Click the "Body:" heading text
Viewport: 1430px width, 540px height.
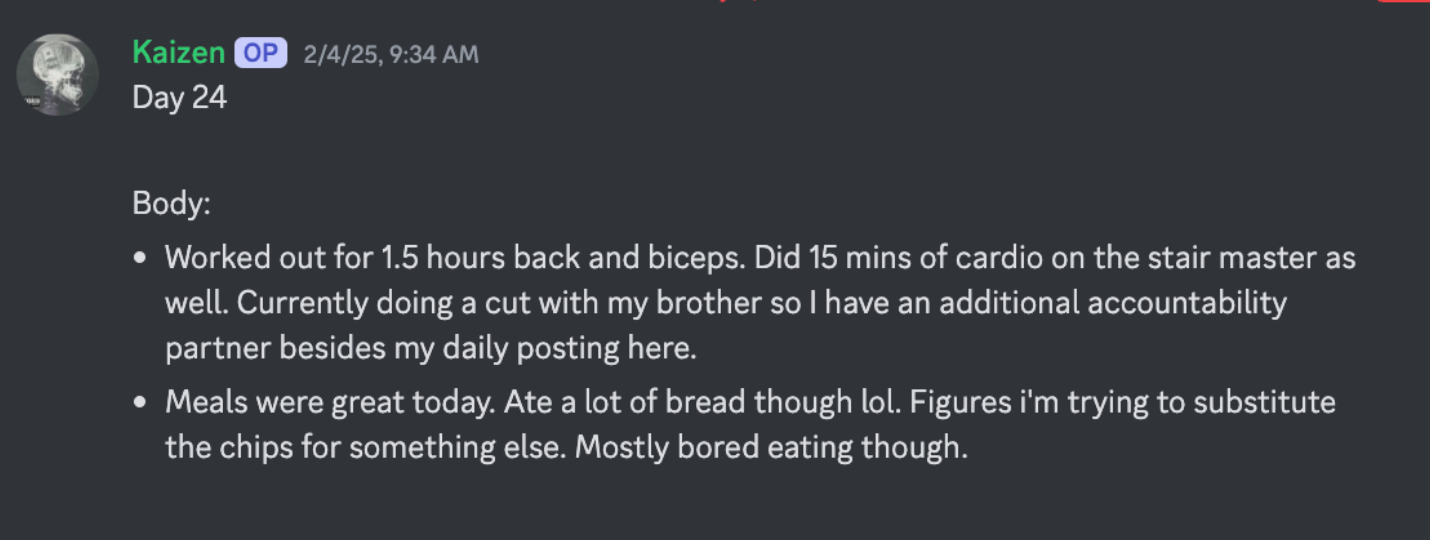[x=171, y=204]
